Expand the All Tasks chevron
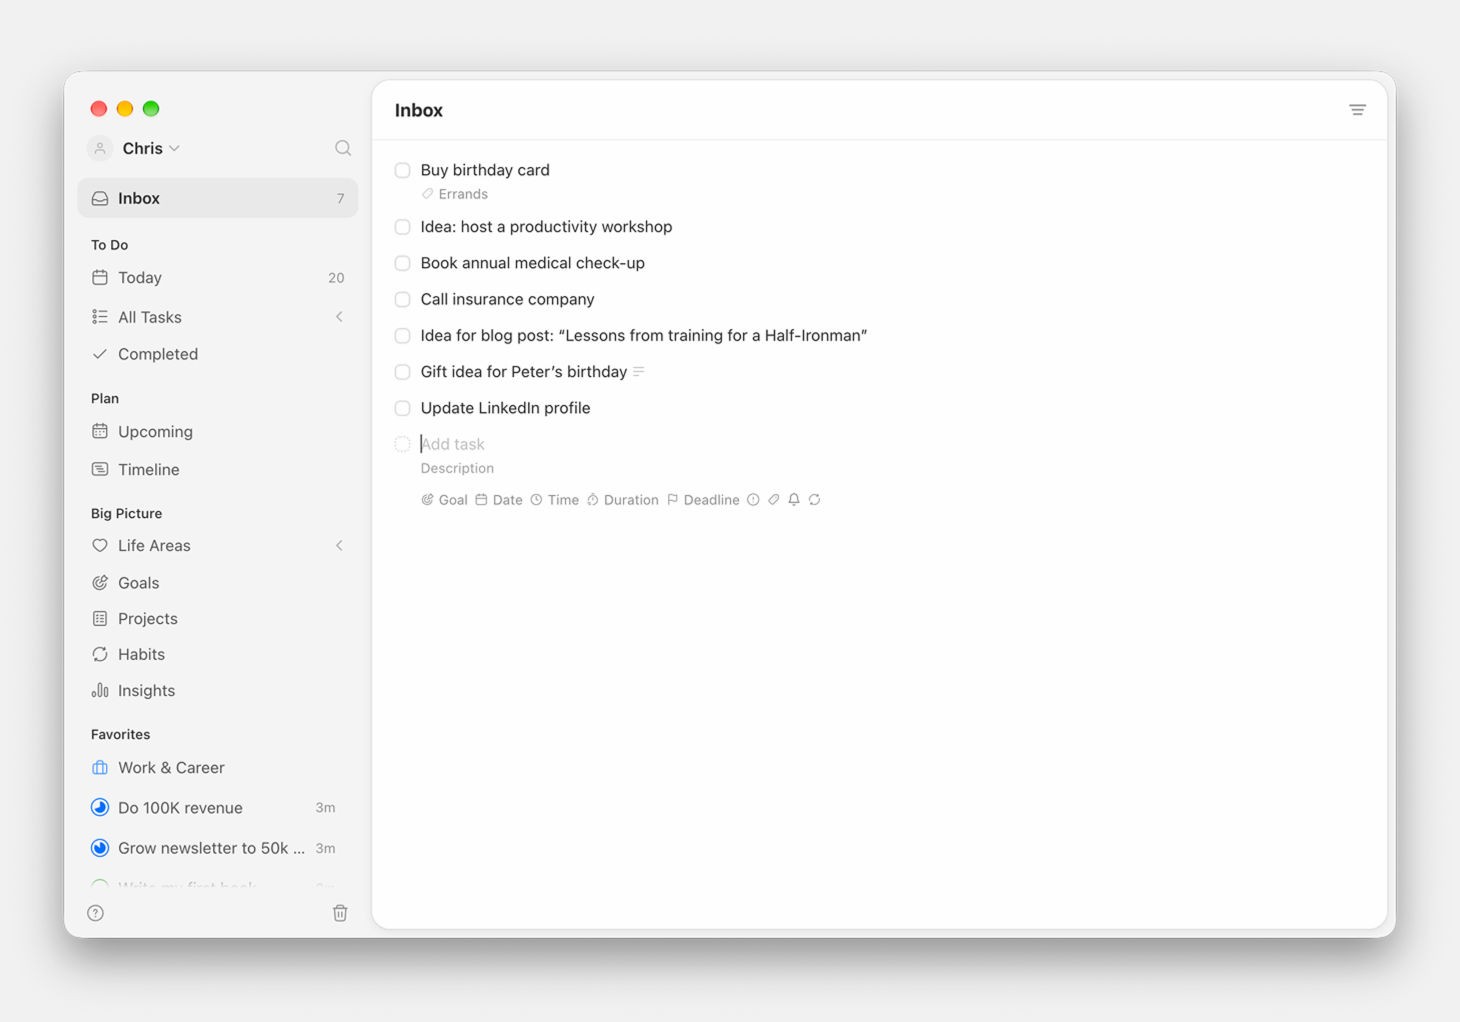1460x1022 pixels. [x=339, y=317]
